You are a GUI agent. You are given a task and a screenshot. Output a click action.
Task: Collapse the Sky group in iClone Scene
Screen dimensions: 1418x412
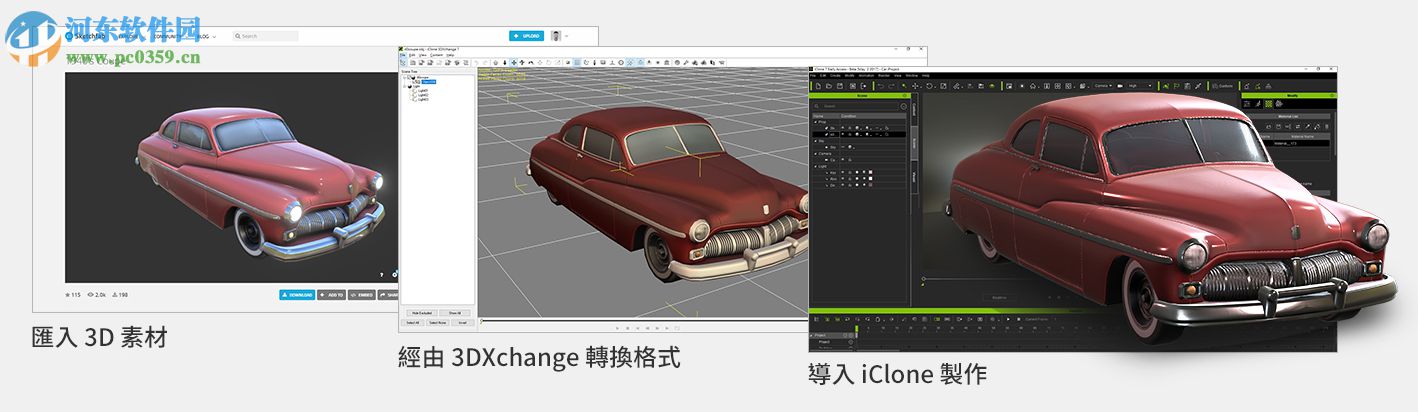point(815,140)
